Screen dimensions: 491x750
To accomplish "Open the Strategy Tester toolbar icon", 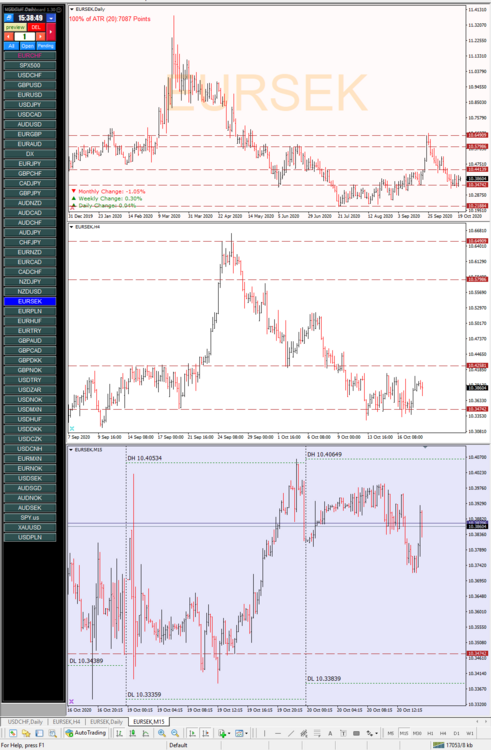I will click(52, 733).
